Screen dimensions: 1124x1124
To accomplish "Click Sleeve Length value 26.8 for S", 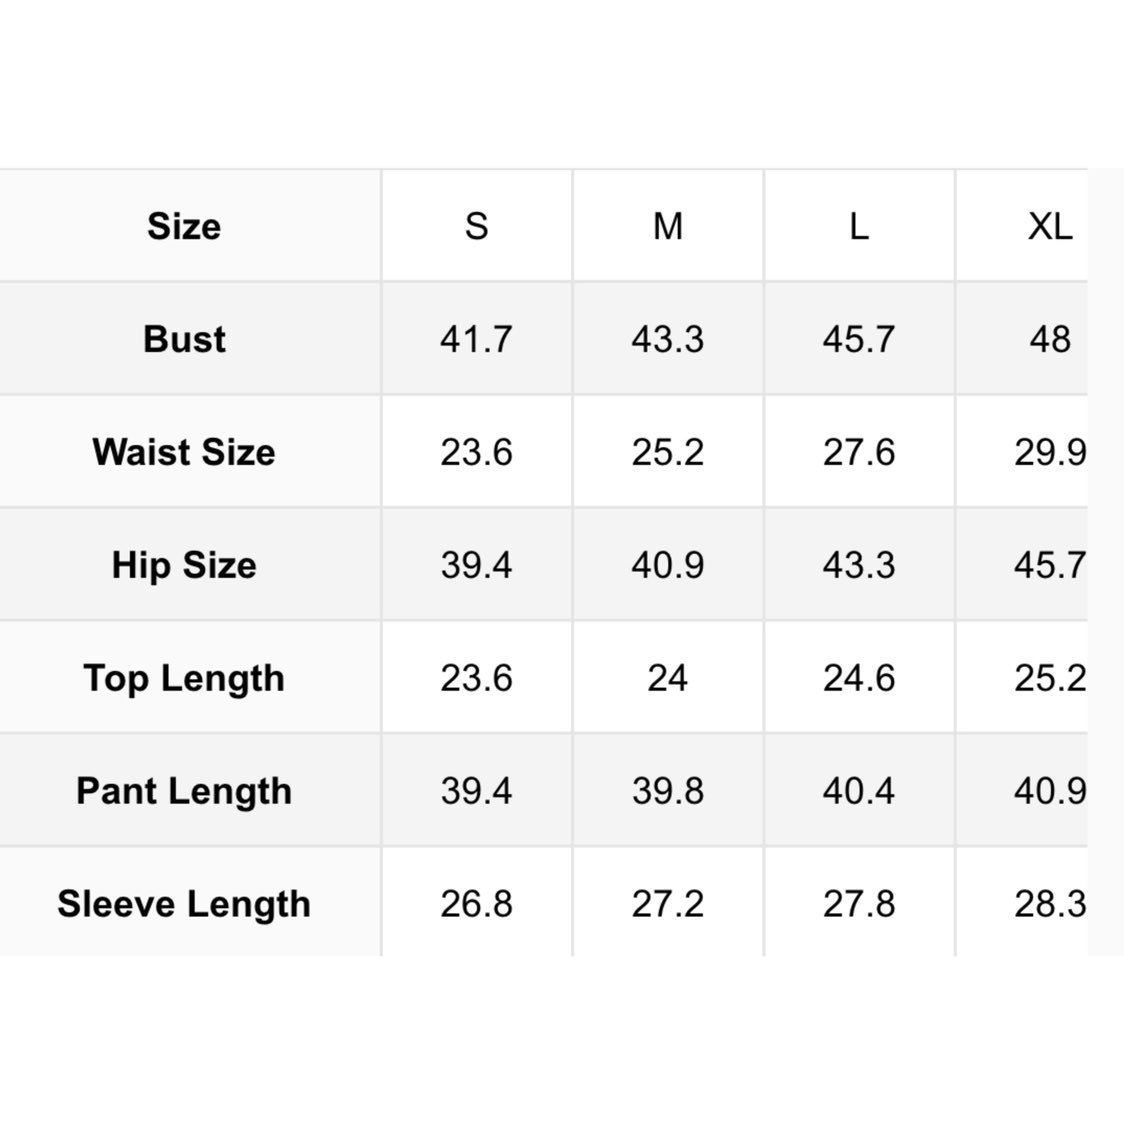I will coord(477,903).
